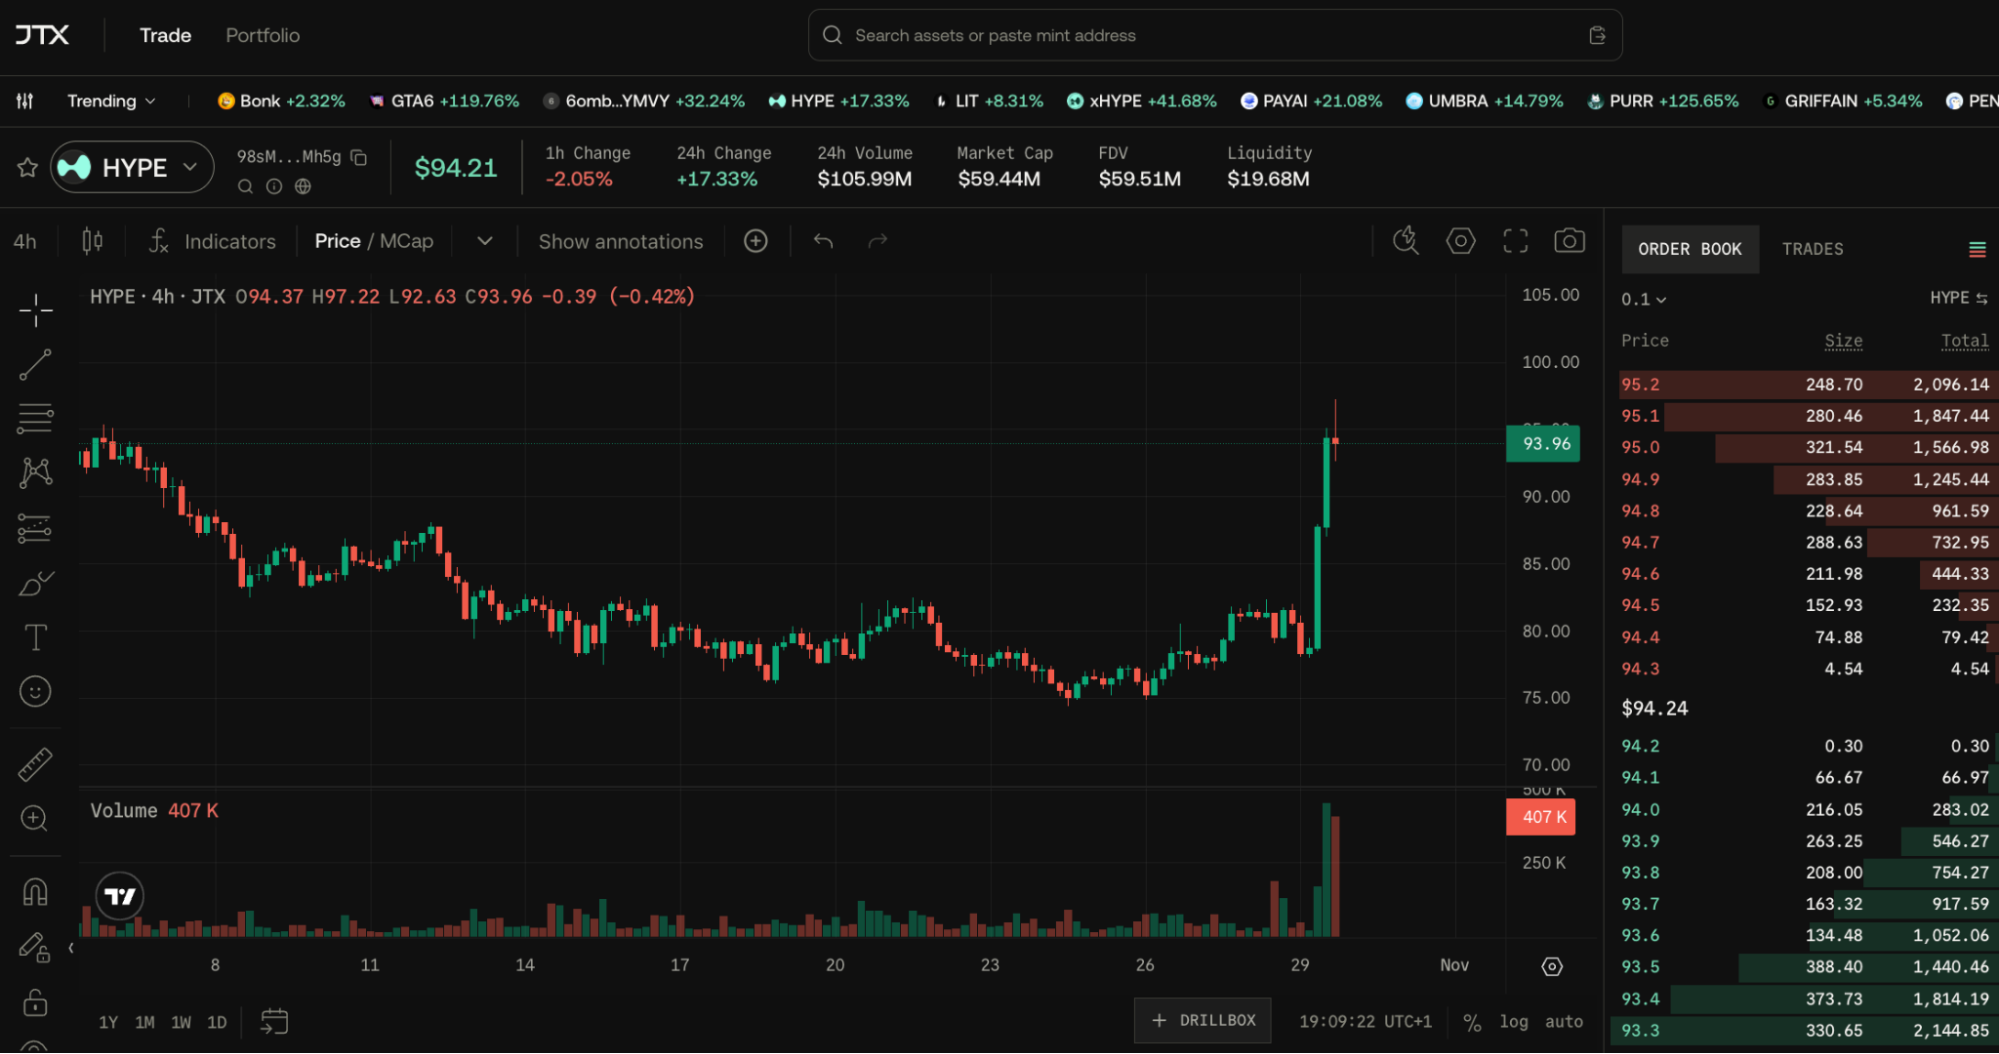Copy the 98sM...Mh5g mint address
The height and width of the screenshot is (1054, 1999).
tap(359, 157)
